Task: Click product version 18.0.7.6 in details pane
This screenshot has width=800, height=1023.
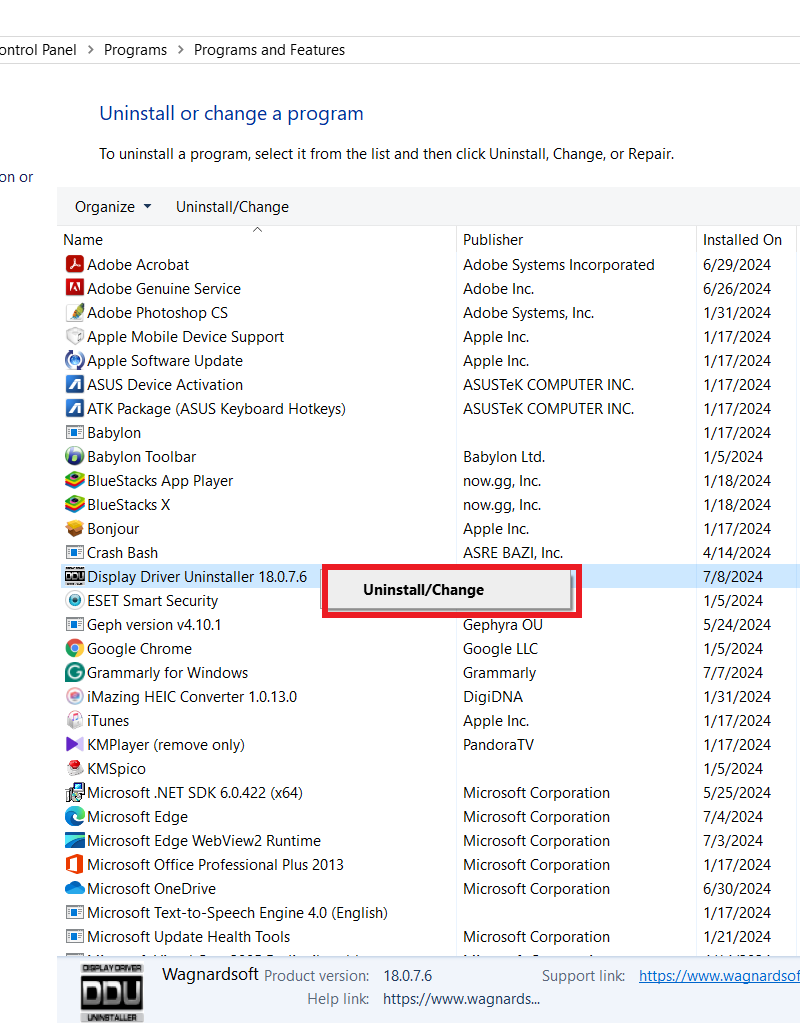Action: tap(408, 975)
